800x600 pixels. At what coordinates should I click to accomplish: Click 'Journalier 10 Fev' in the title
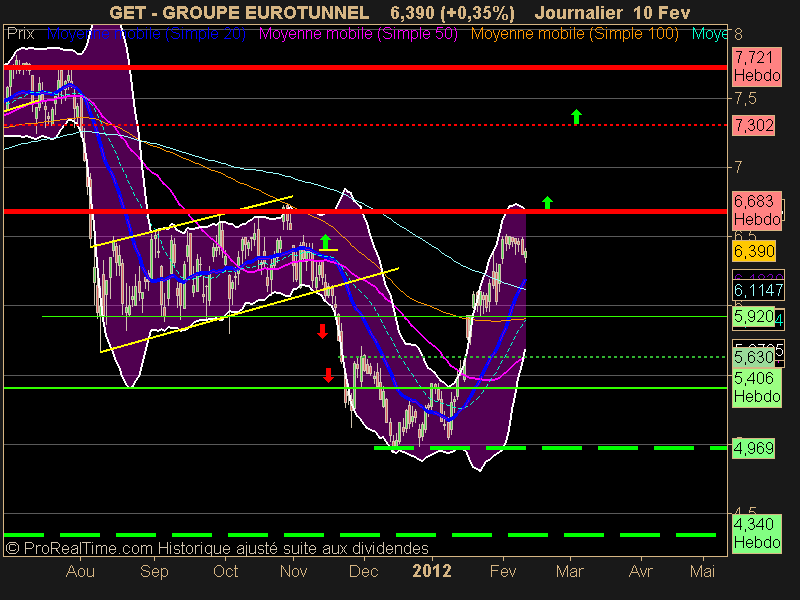coord(612,12)
